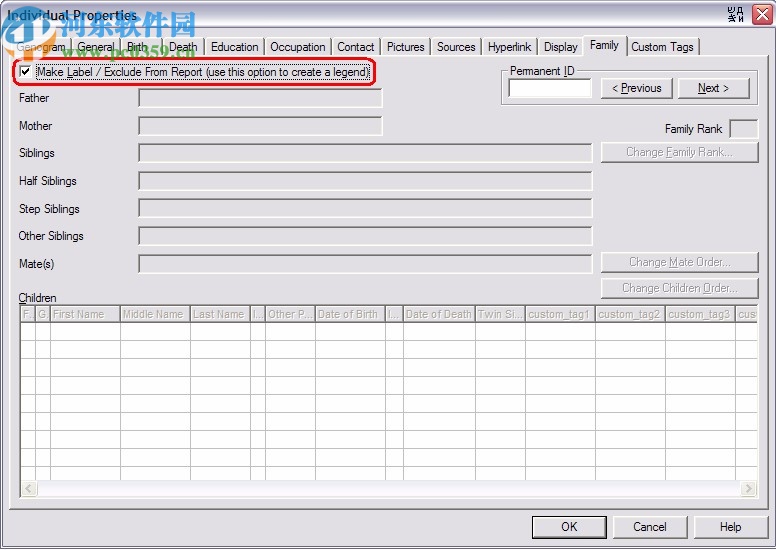Click the Children table right scroll arrow

coord(748,489)
